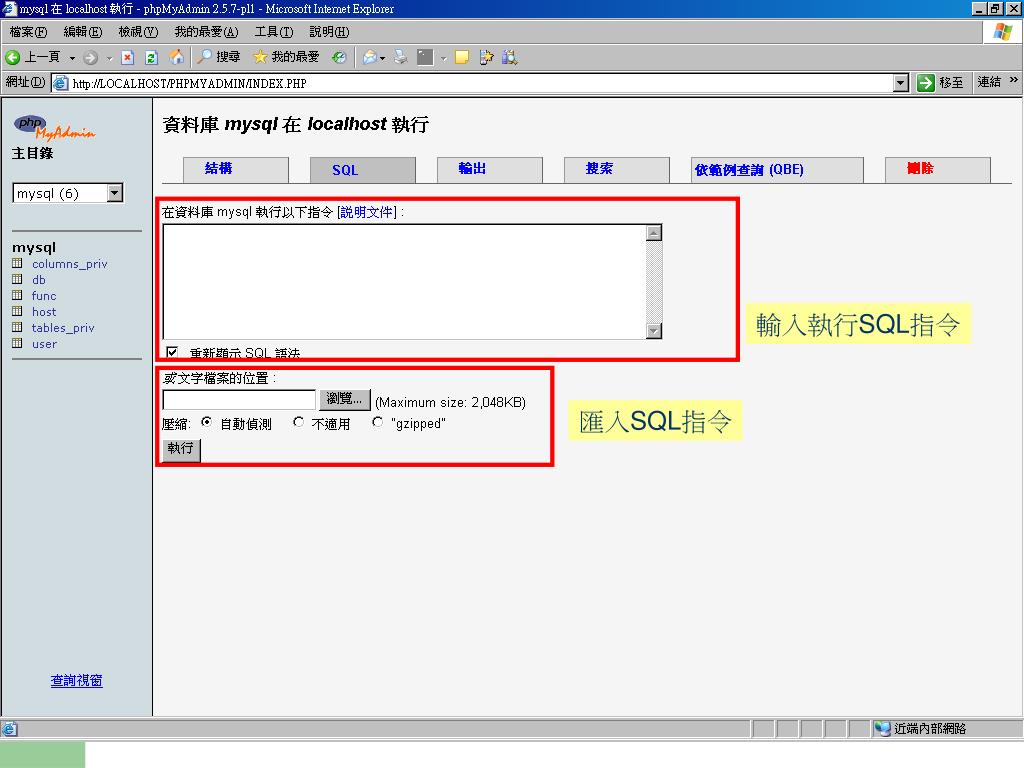Open the mysql (6) database dropdown
1024x768 pixels.
pyautogui.click(x=67, y=193)
